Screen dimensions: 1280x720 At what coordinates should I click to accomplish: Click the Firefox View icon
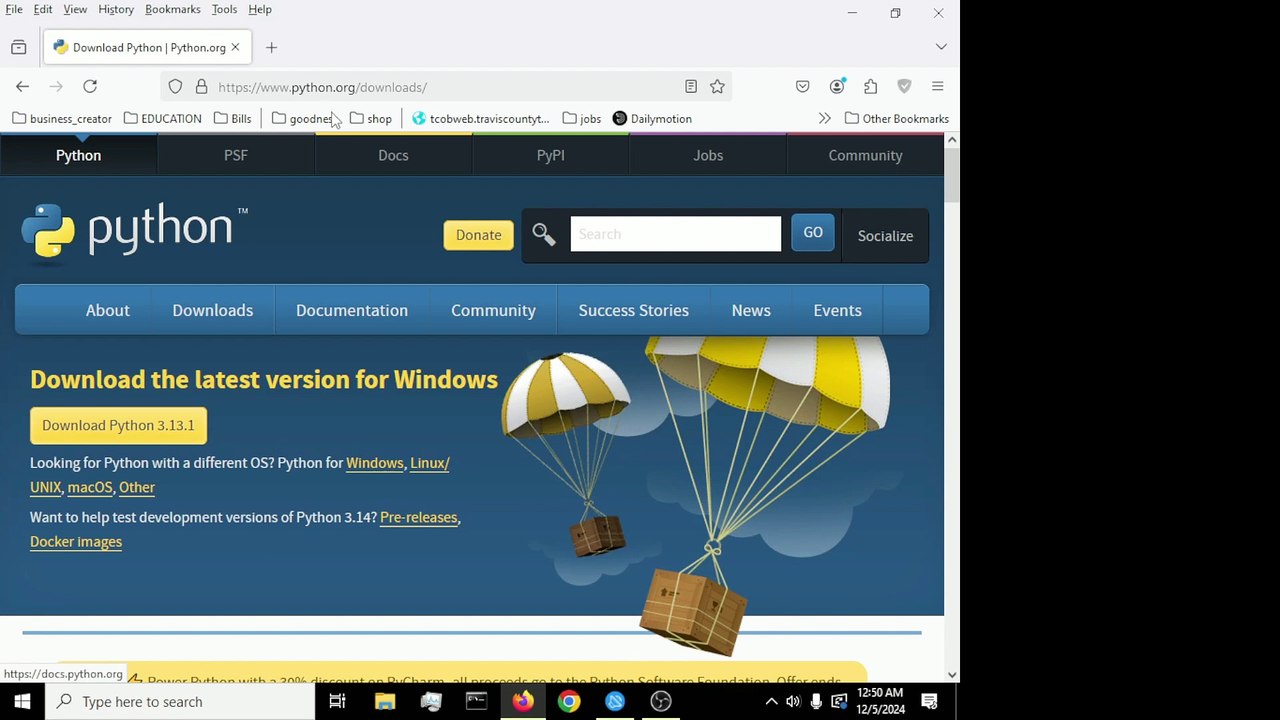pos(18,47)
